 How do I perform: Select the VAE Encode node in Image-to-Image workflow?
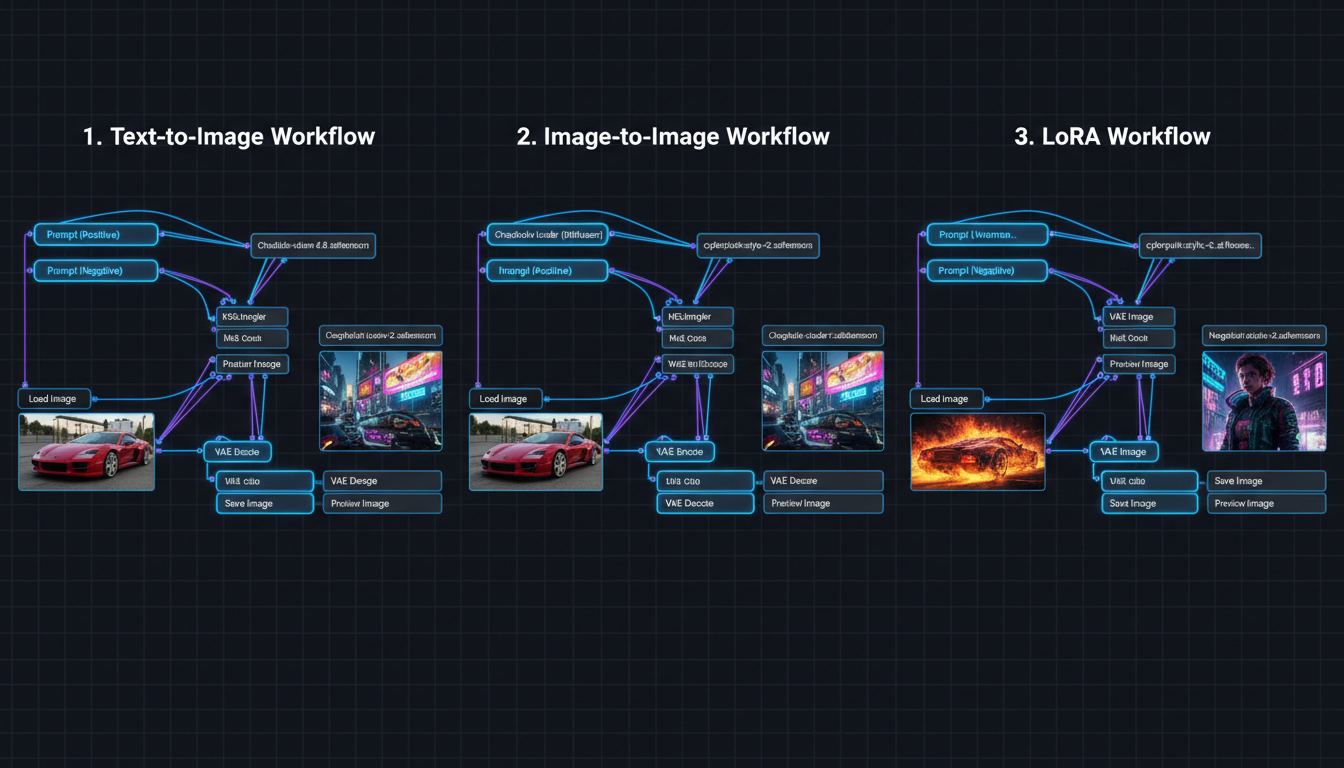pos(681,451)
